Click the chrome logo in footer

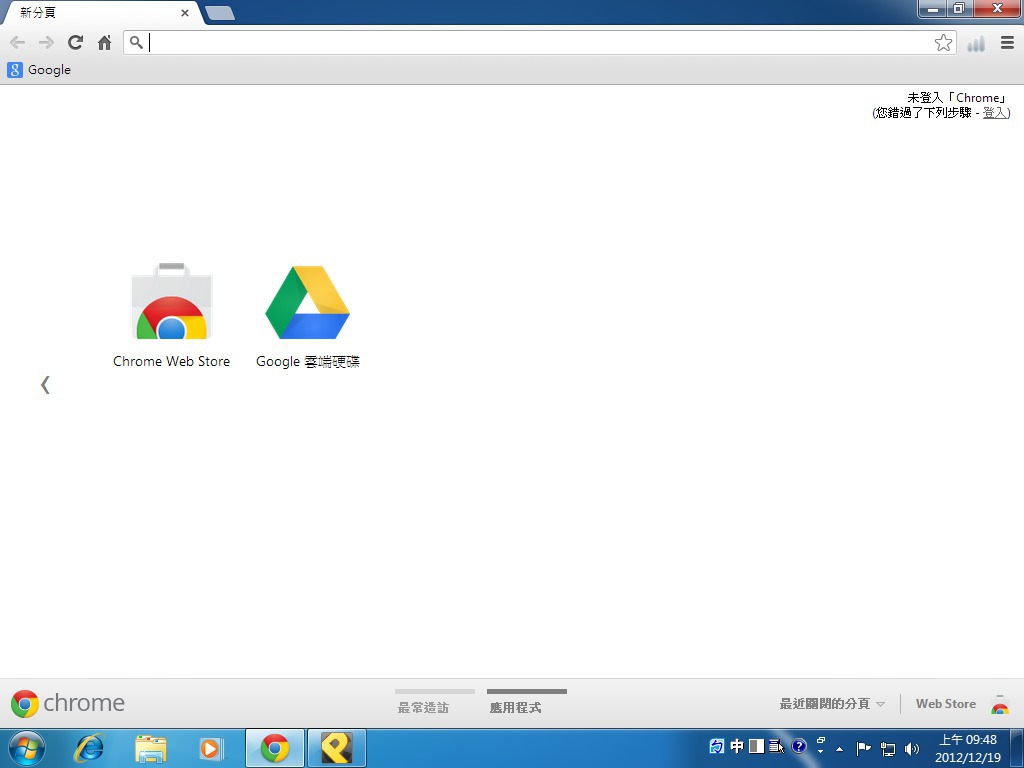coord(67,703)
